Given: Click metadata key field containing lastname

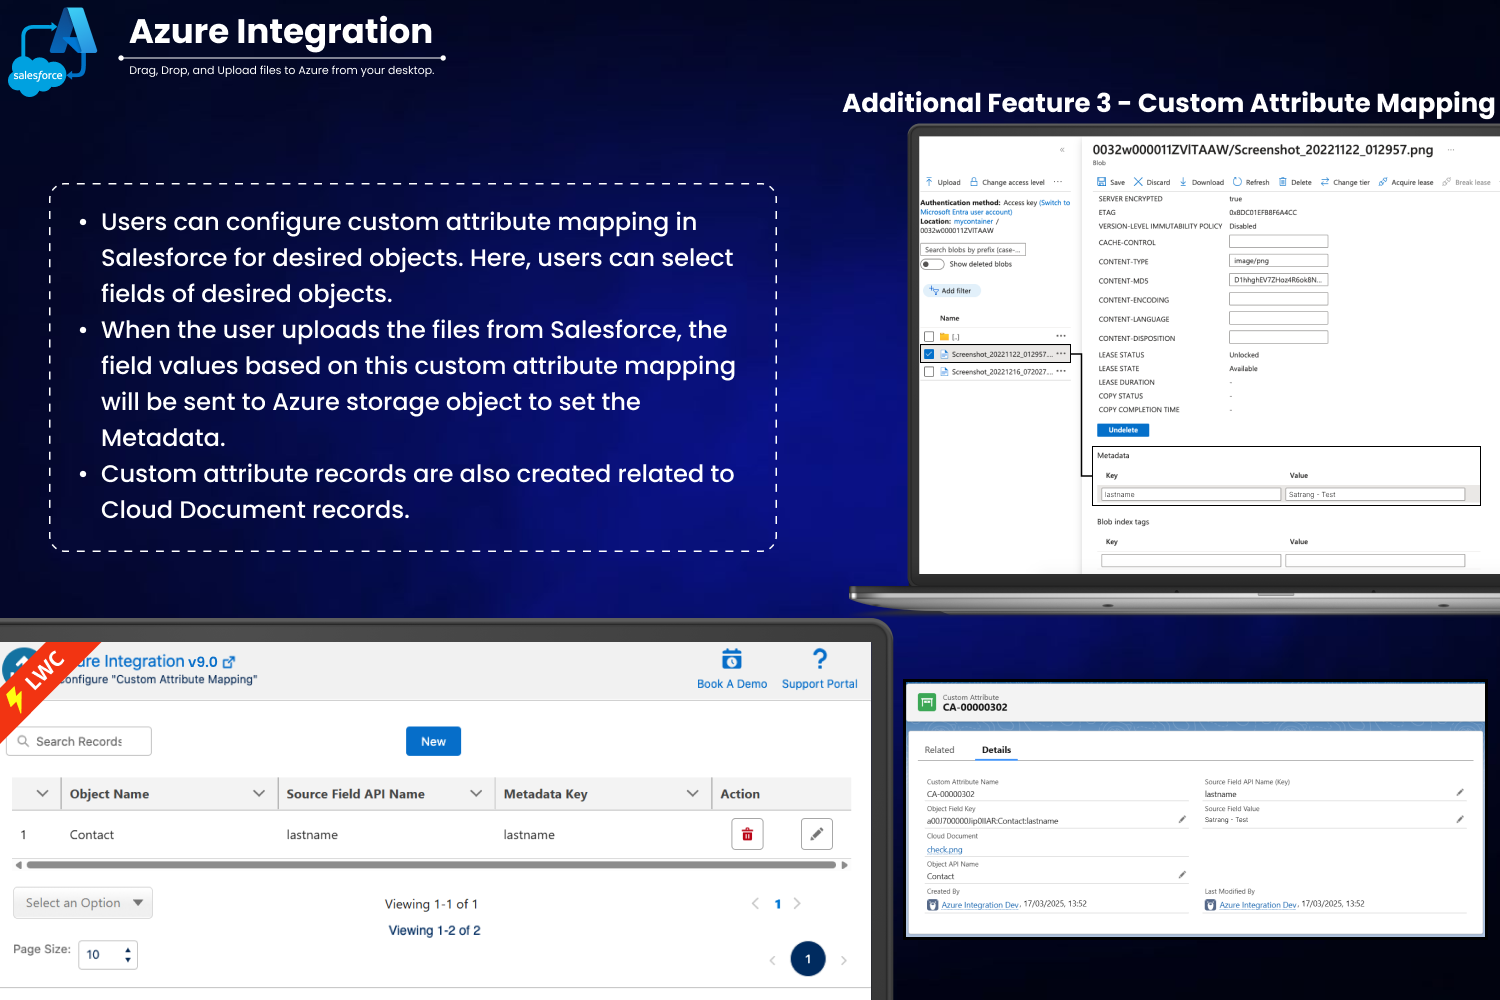Looking at the screenshot, I should coord(1191,494).
